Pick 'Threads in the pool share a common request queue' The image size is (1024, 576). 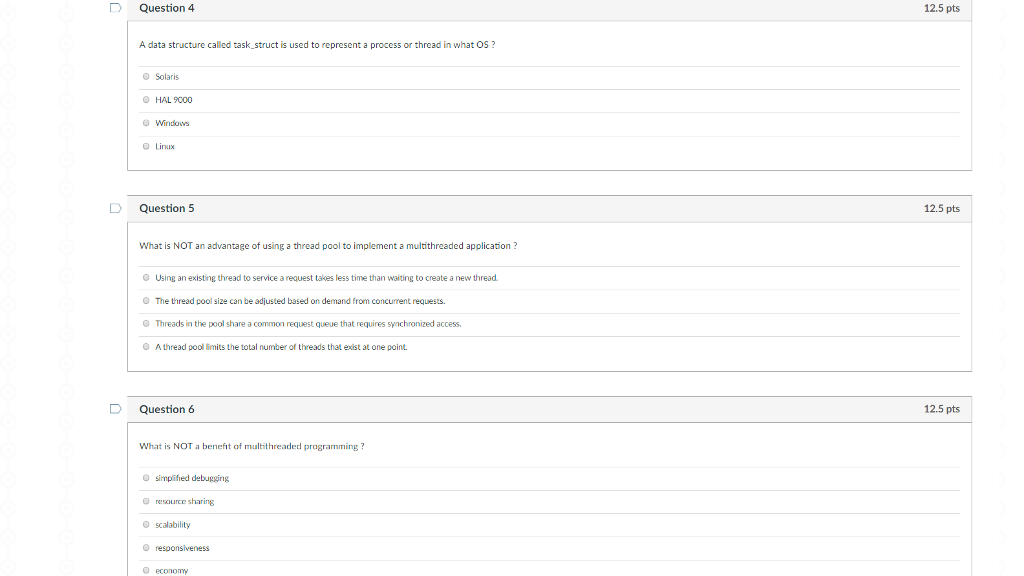click(146, 324)
